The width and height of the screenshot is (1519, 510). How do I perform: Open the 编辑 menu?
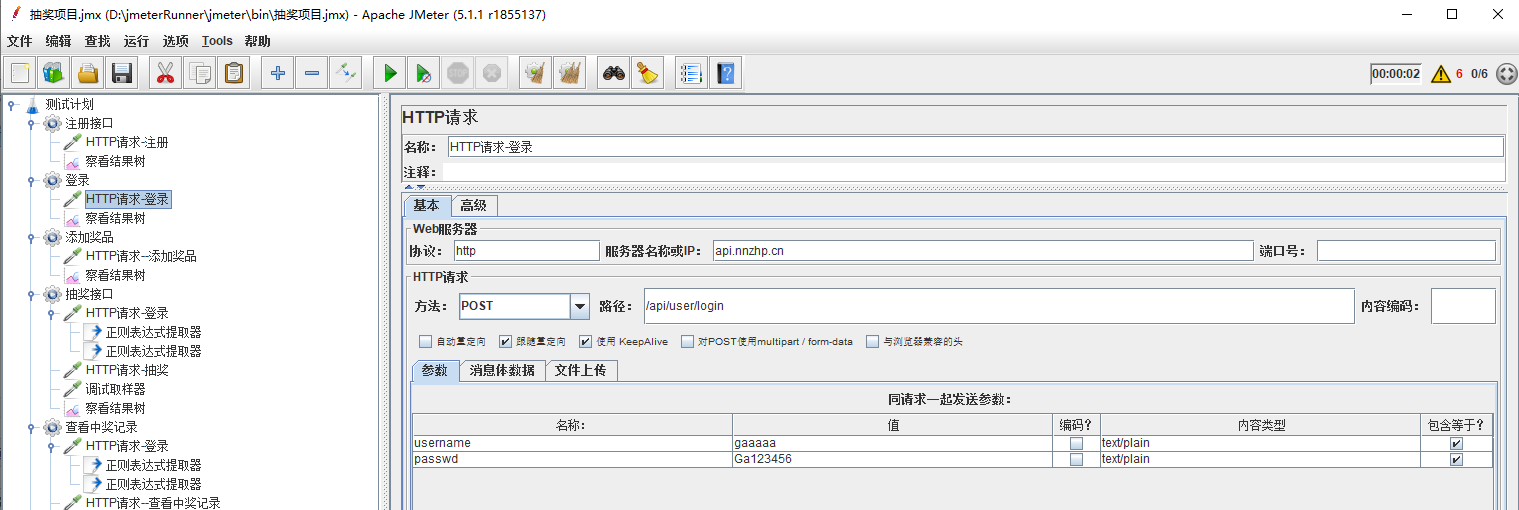point(58,41)
